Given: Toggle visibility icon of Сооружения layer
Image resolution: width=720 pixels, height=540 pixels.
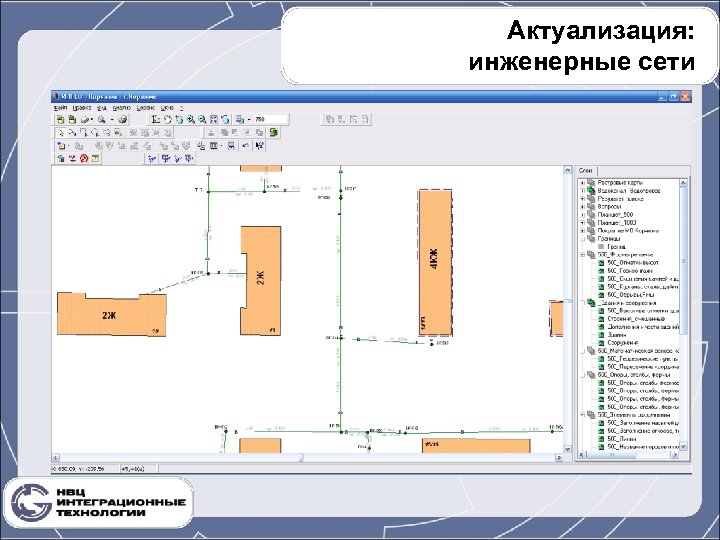Looking at the screenshot, I should point(601,343).
